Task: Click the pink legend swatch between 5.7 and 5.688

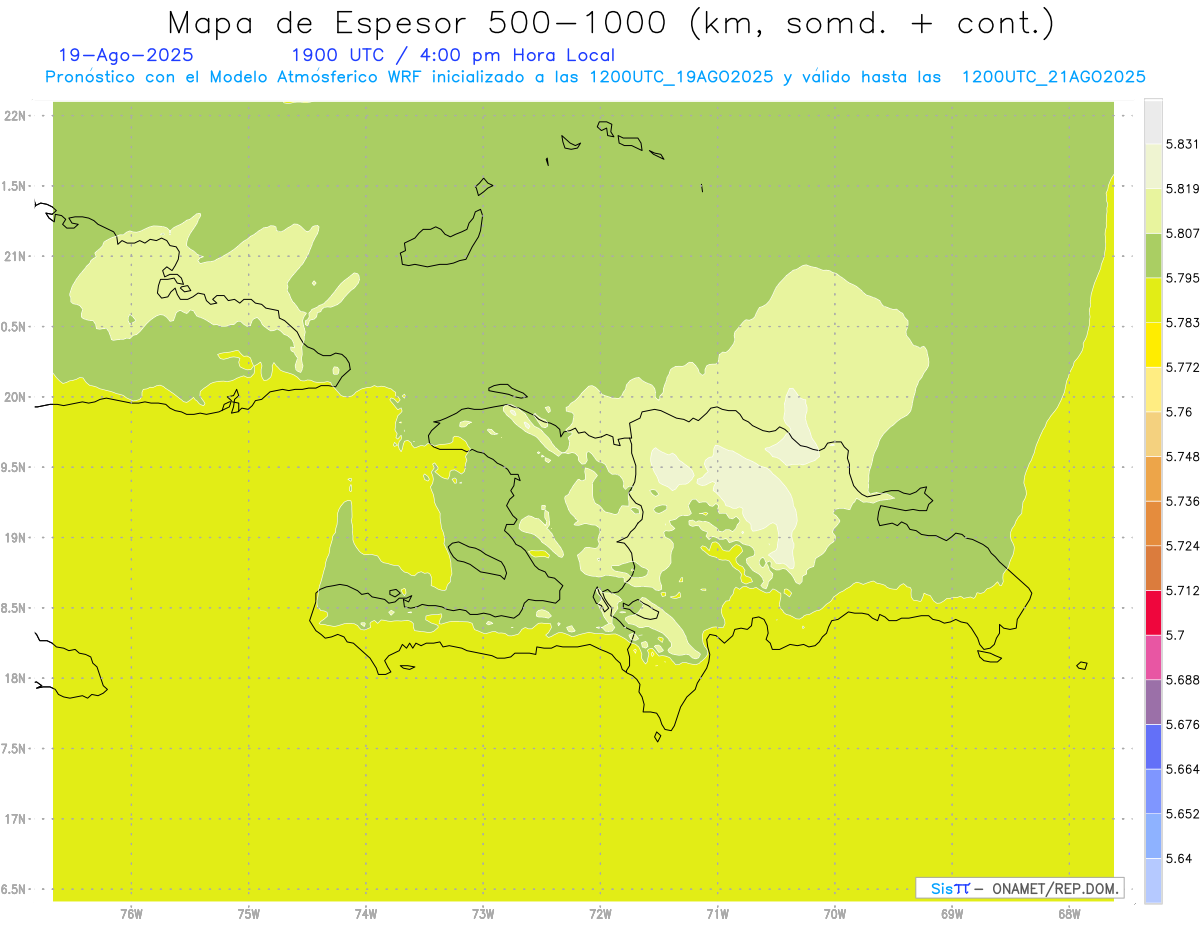Action: point(1153,657)
